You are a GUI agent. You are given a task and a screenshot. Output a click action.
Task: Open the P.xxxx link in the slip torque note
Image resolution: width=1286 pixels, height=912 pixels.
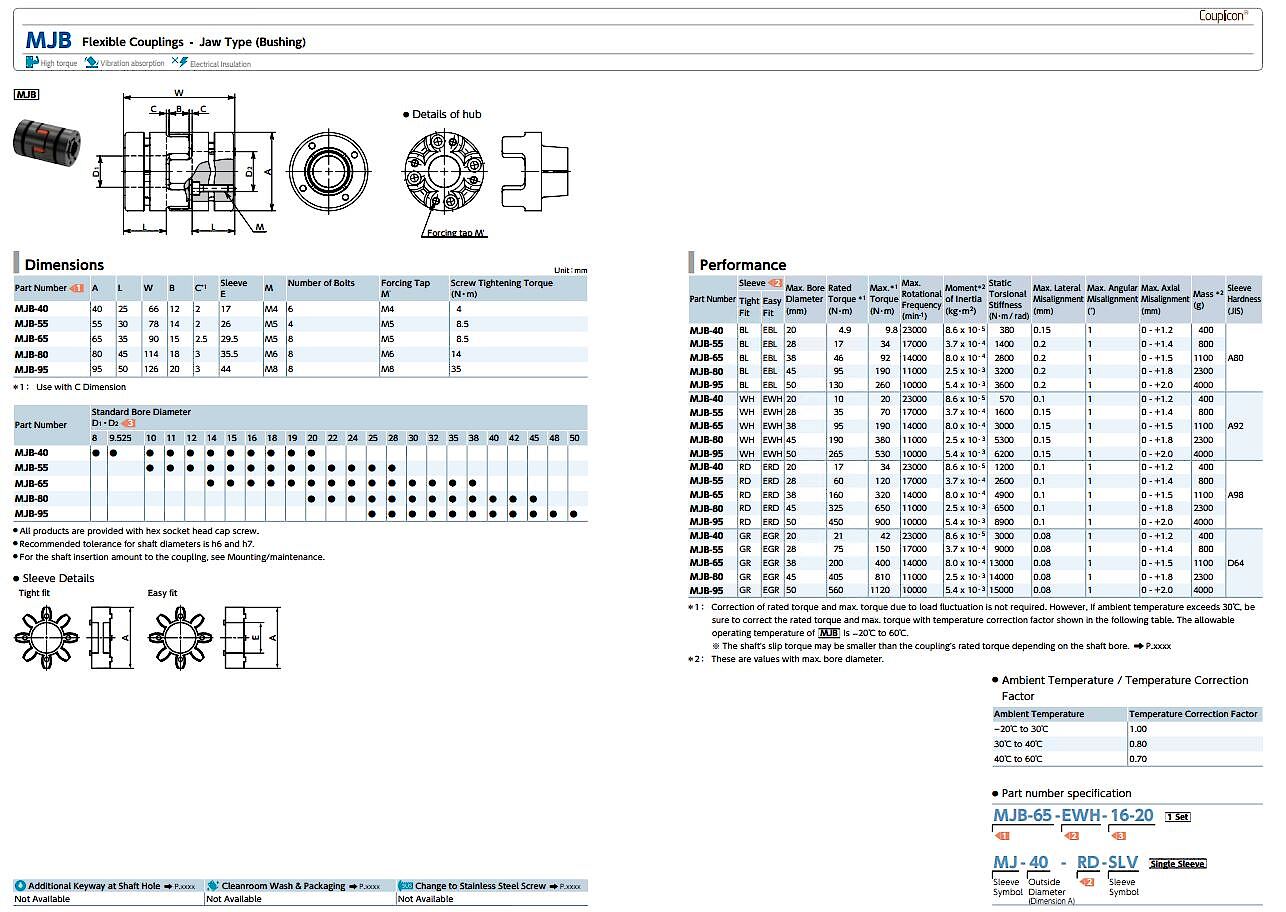click(x=1153, y=646)
